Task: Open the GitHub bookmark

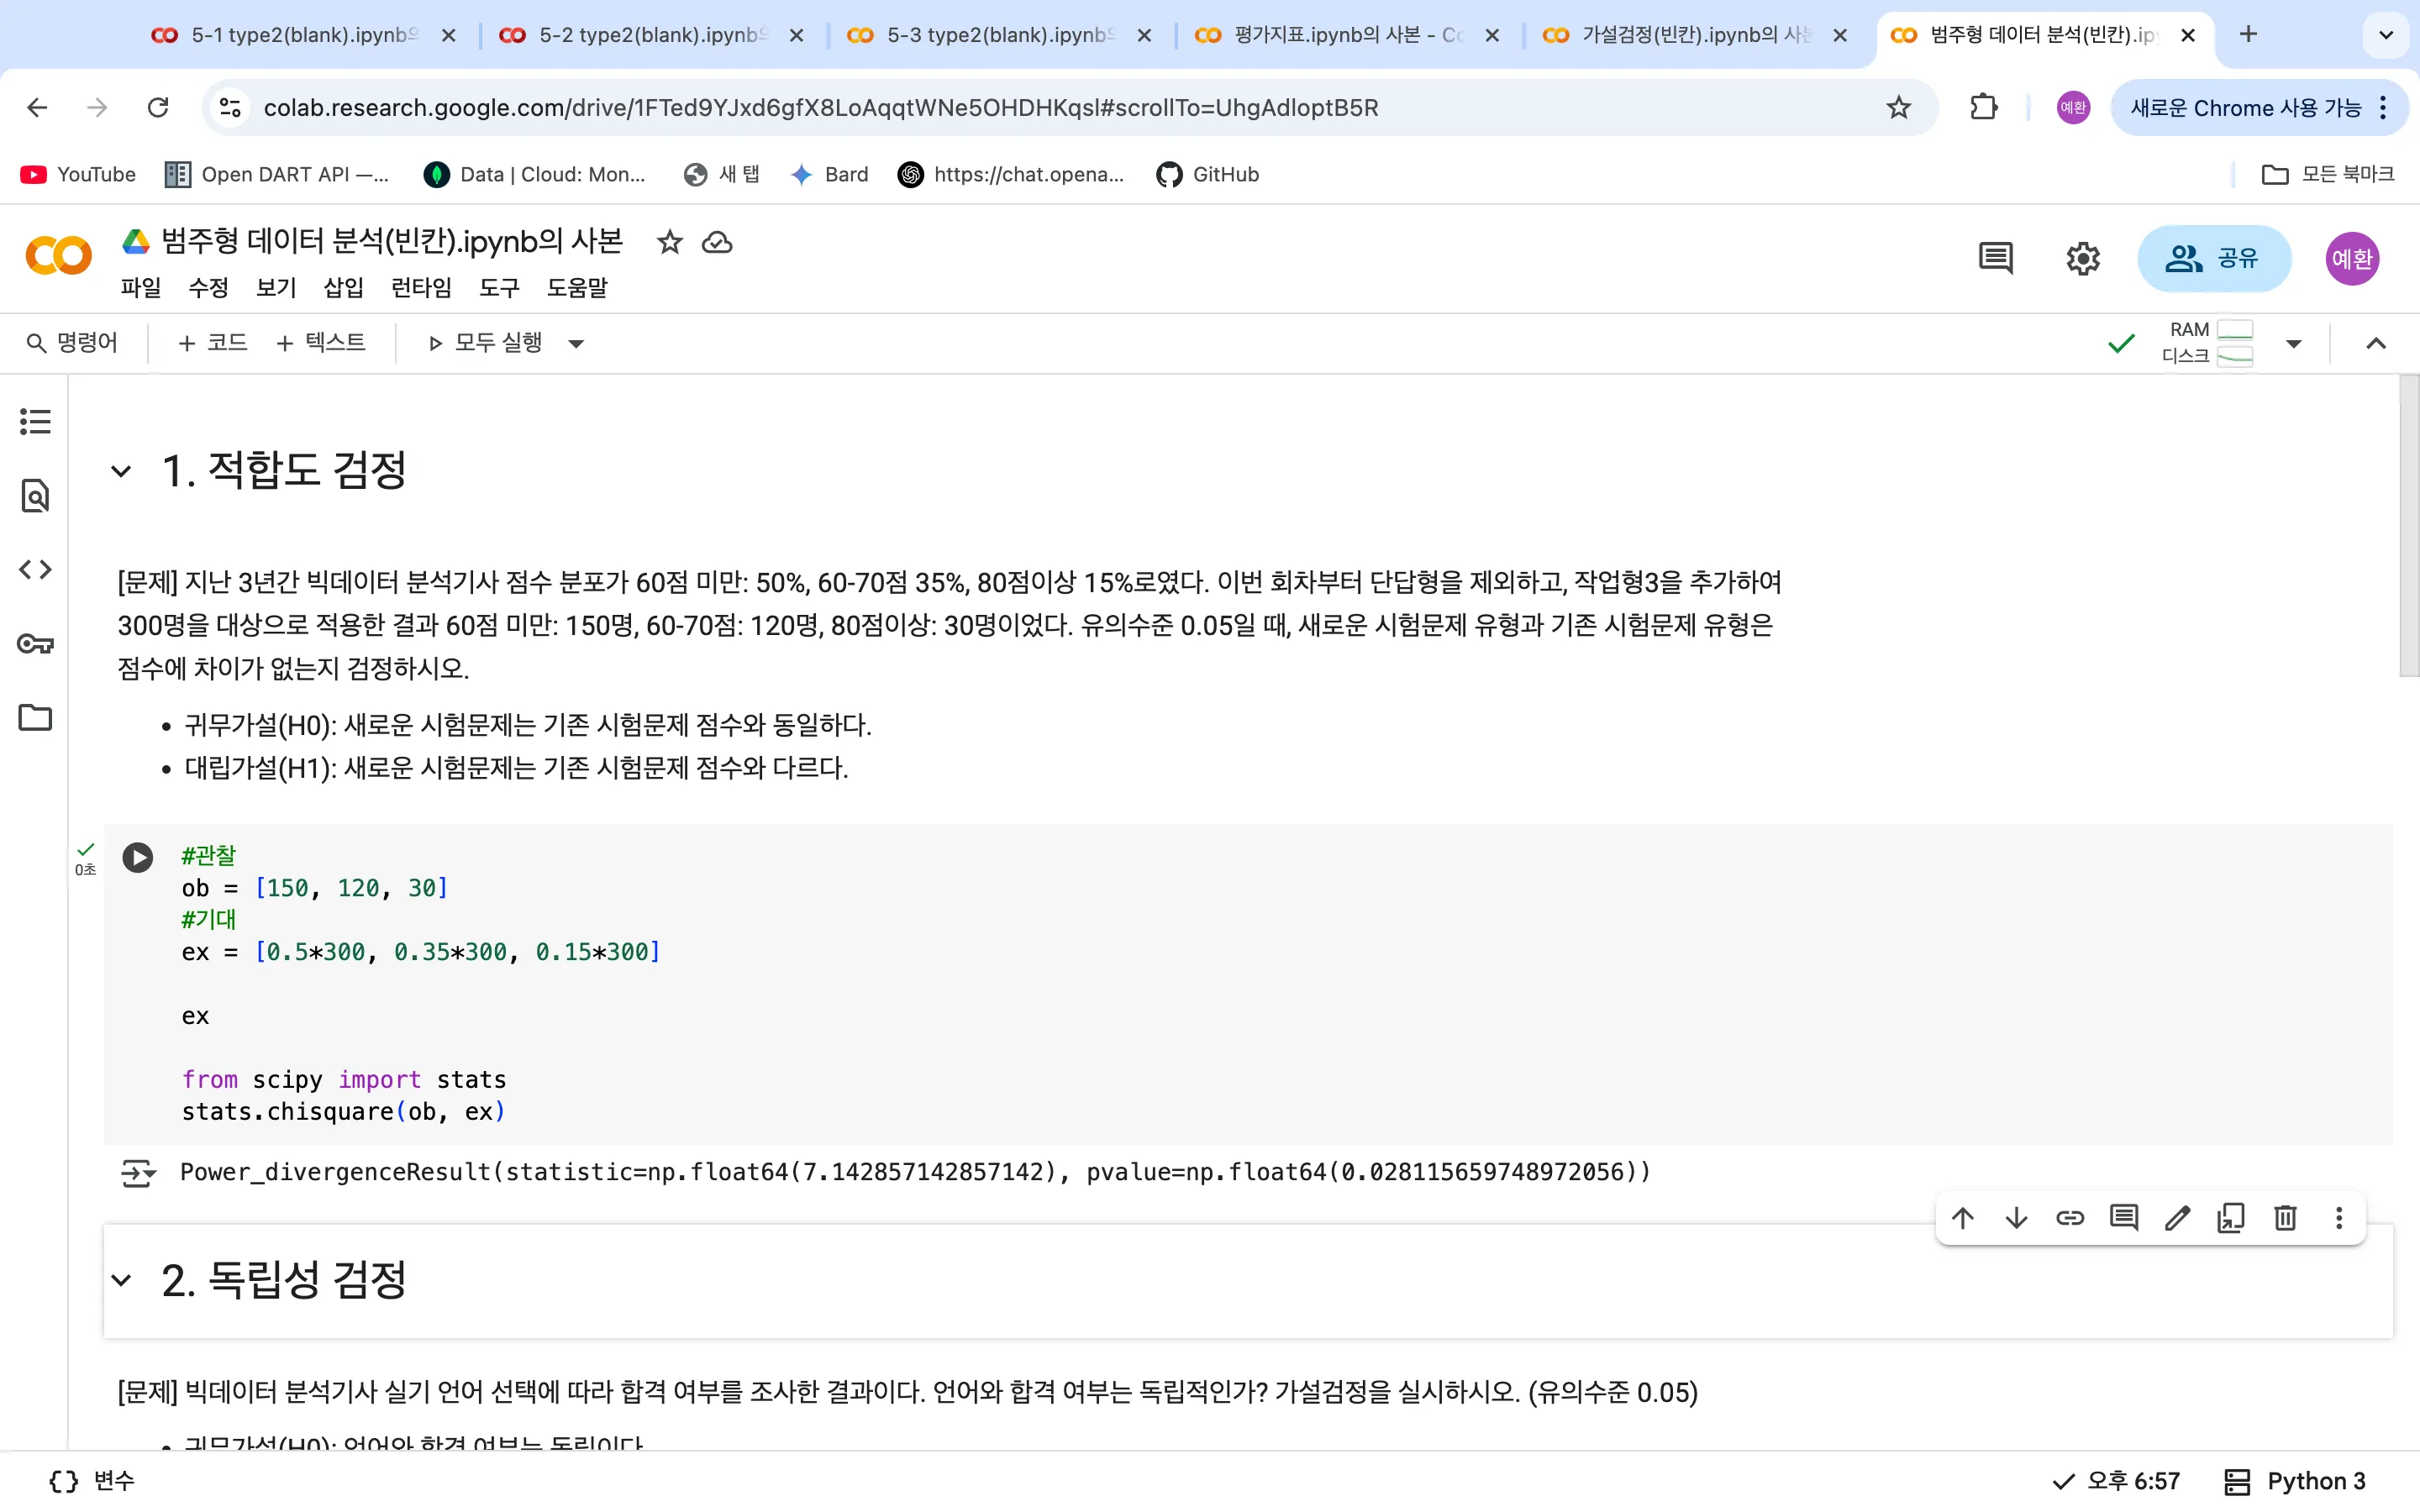Action: [x=1207, y=174]
